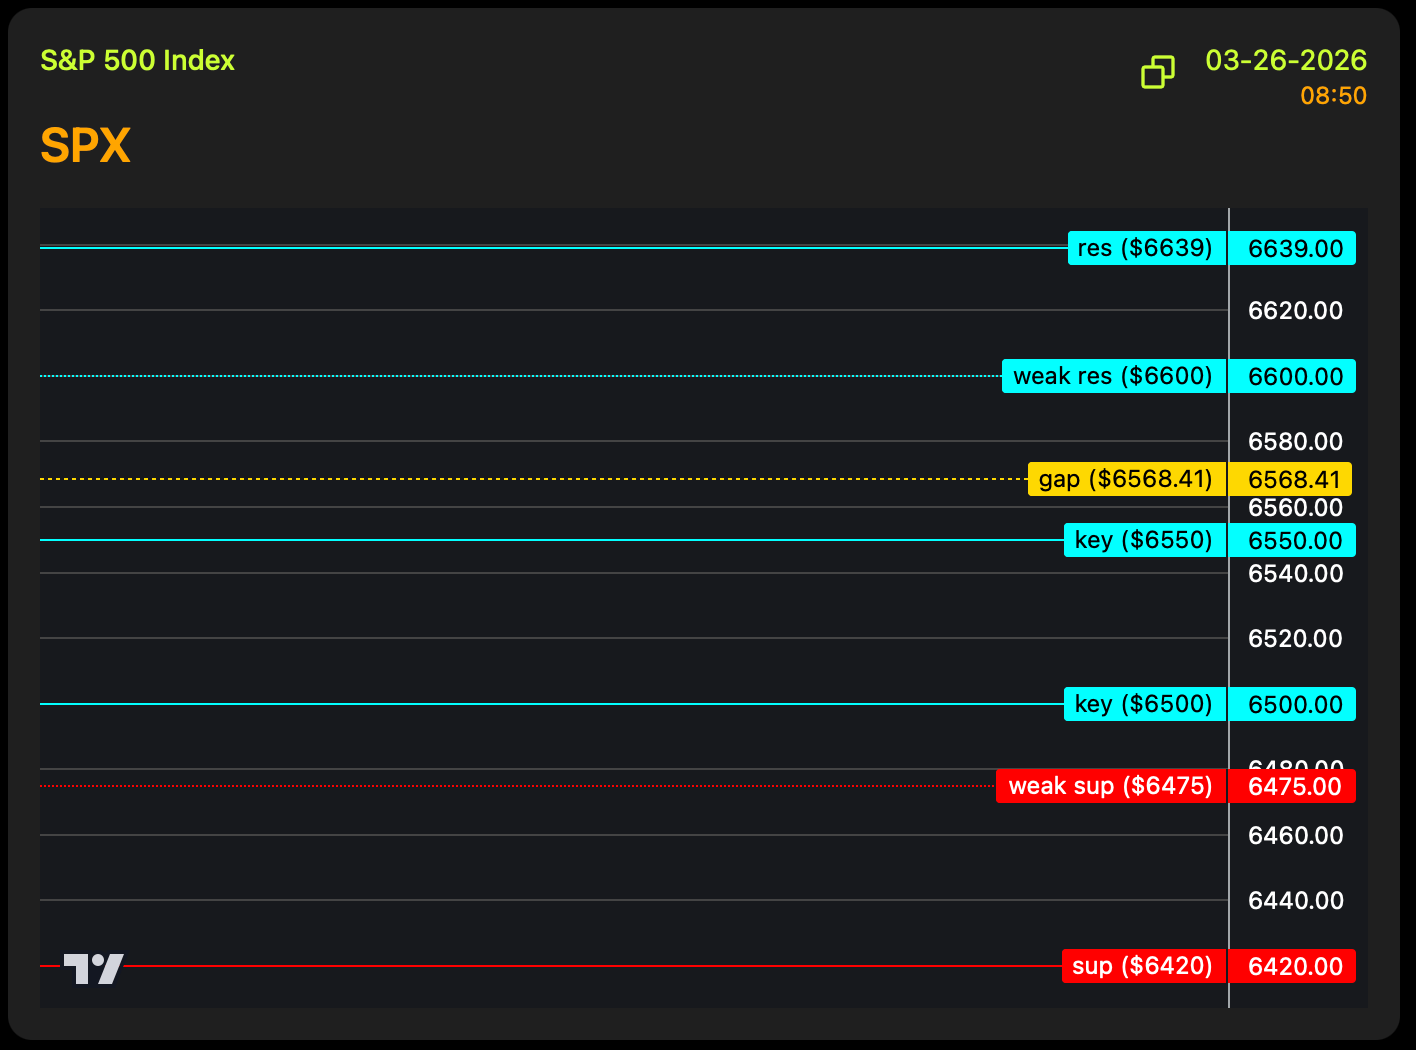Select the key ($6500) level label
The height and width of the screenshot is (1050, 1416).
(1144, 704)
